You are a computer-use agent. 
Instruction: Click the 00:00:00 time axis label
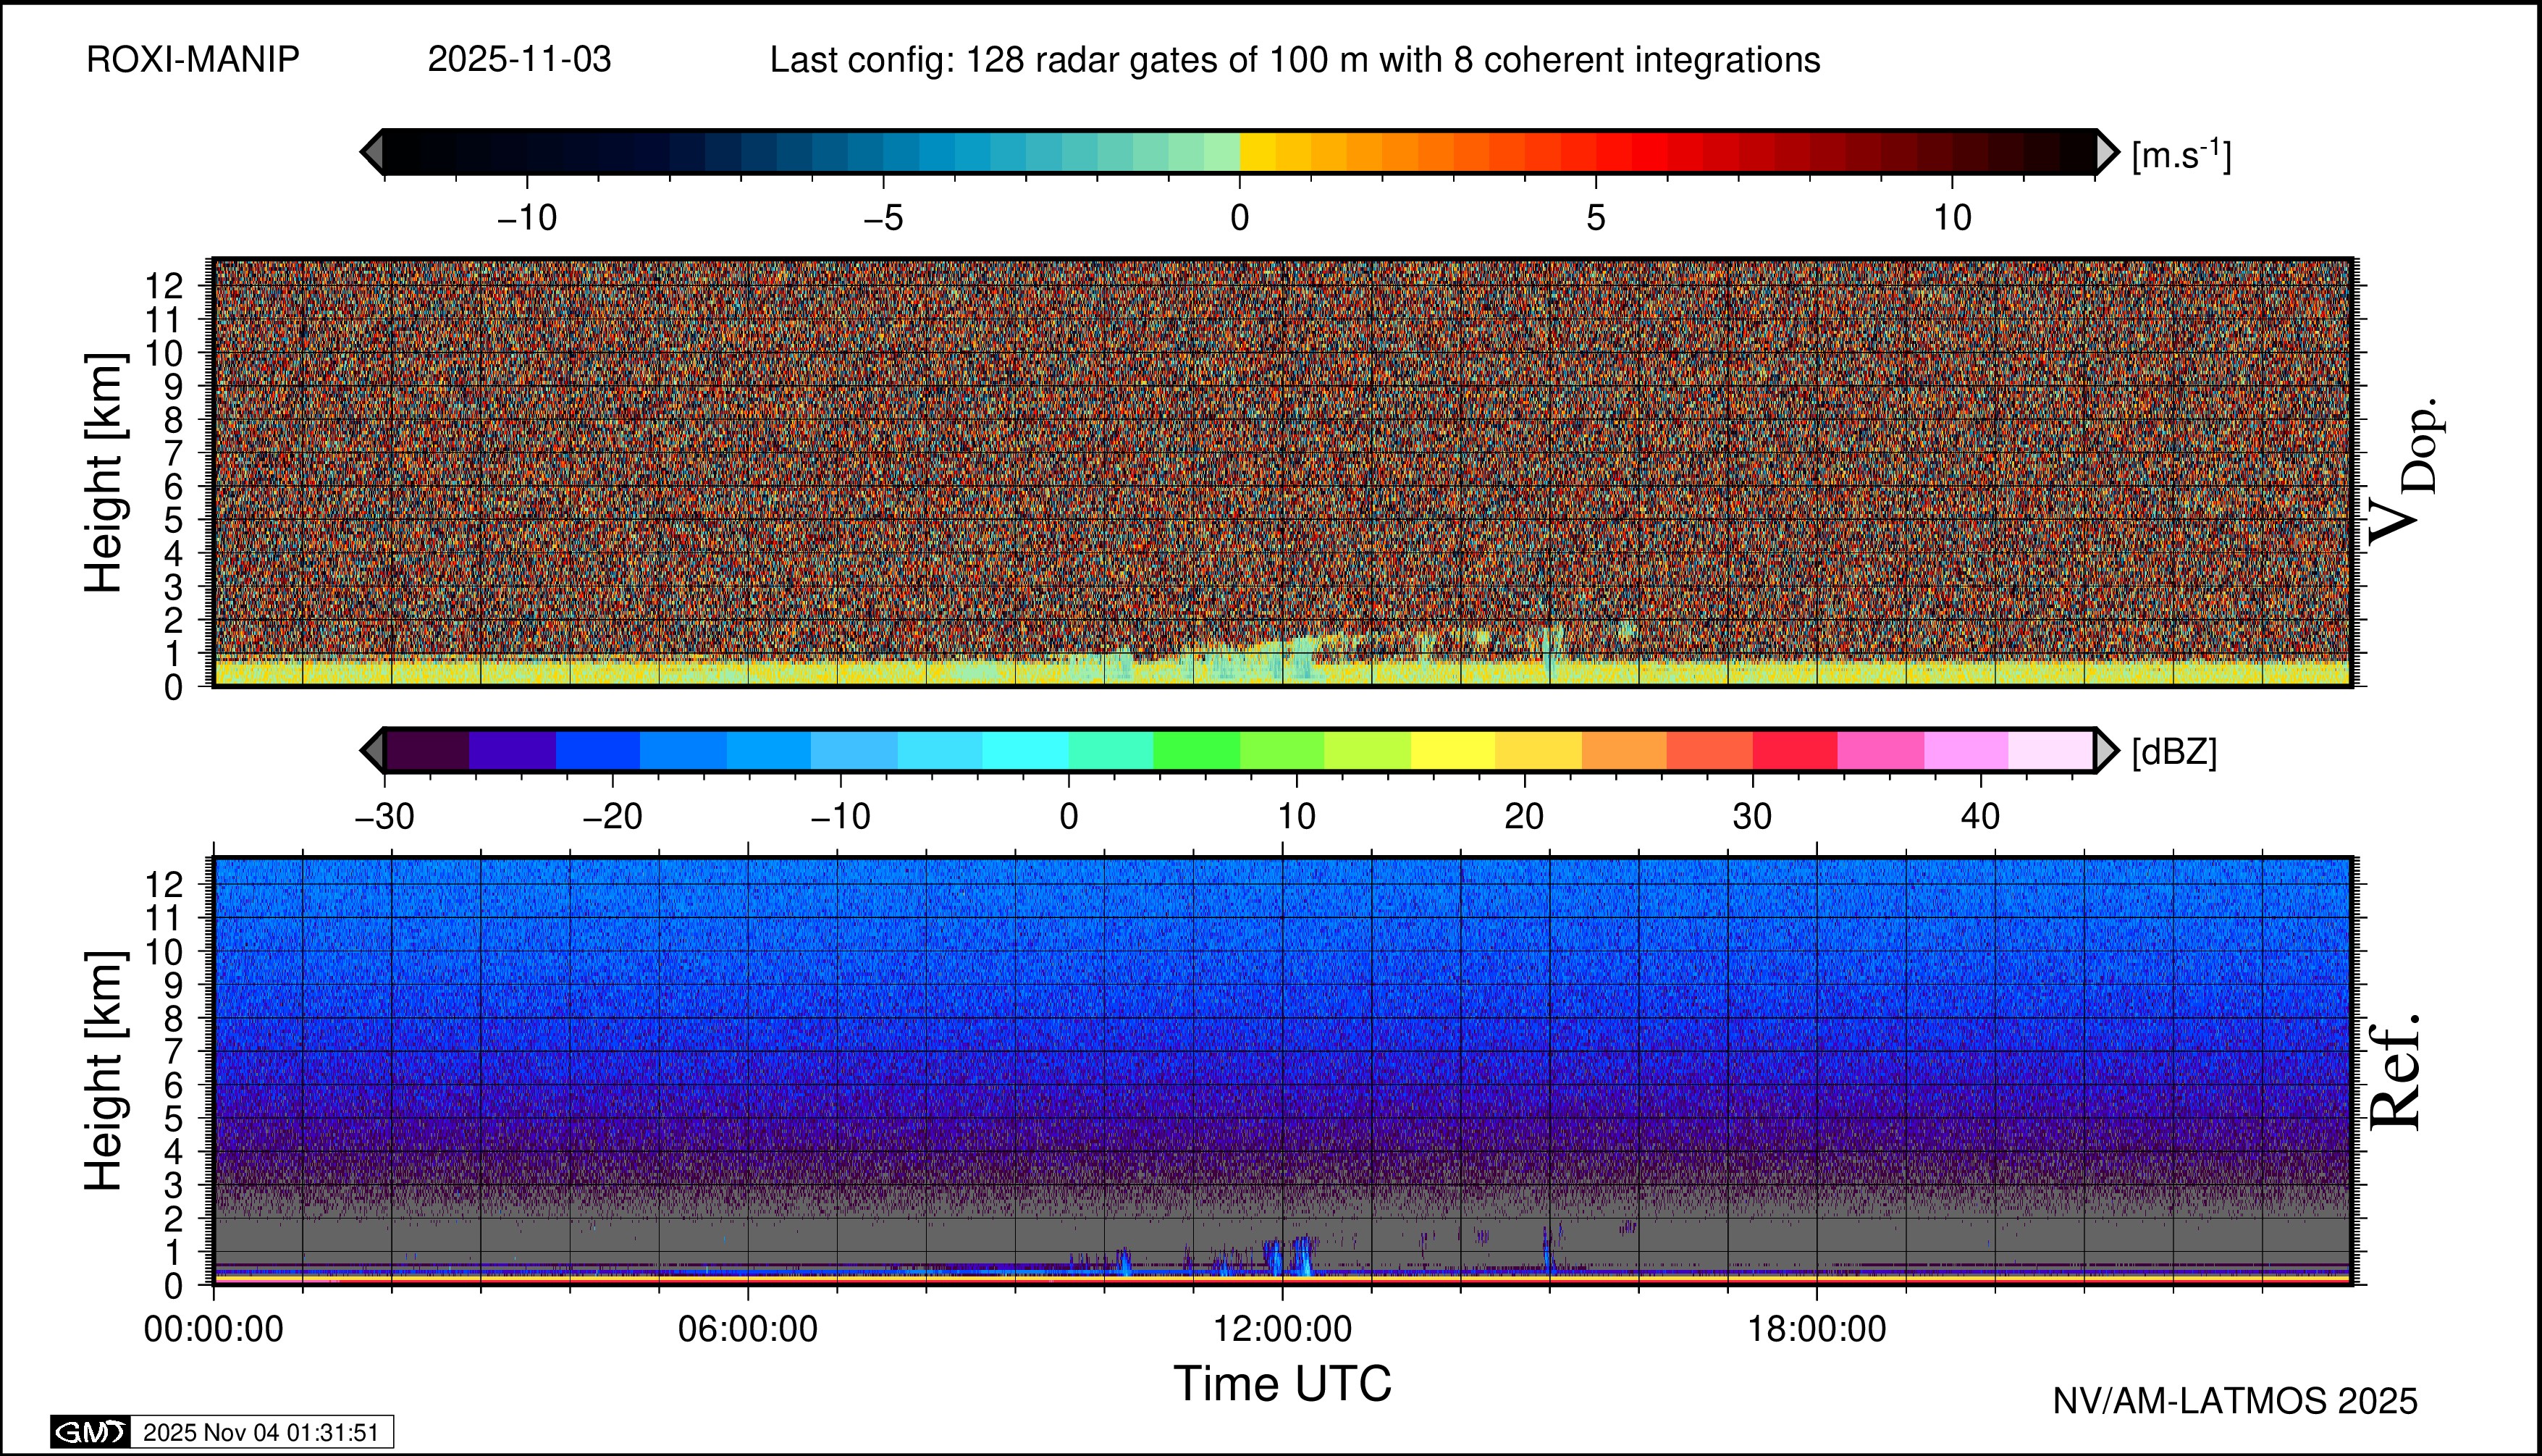(213, 1330)
